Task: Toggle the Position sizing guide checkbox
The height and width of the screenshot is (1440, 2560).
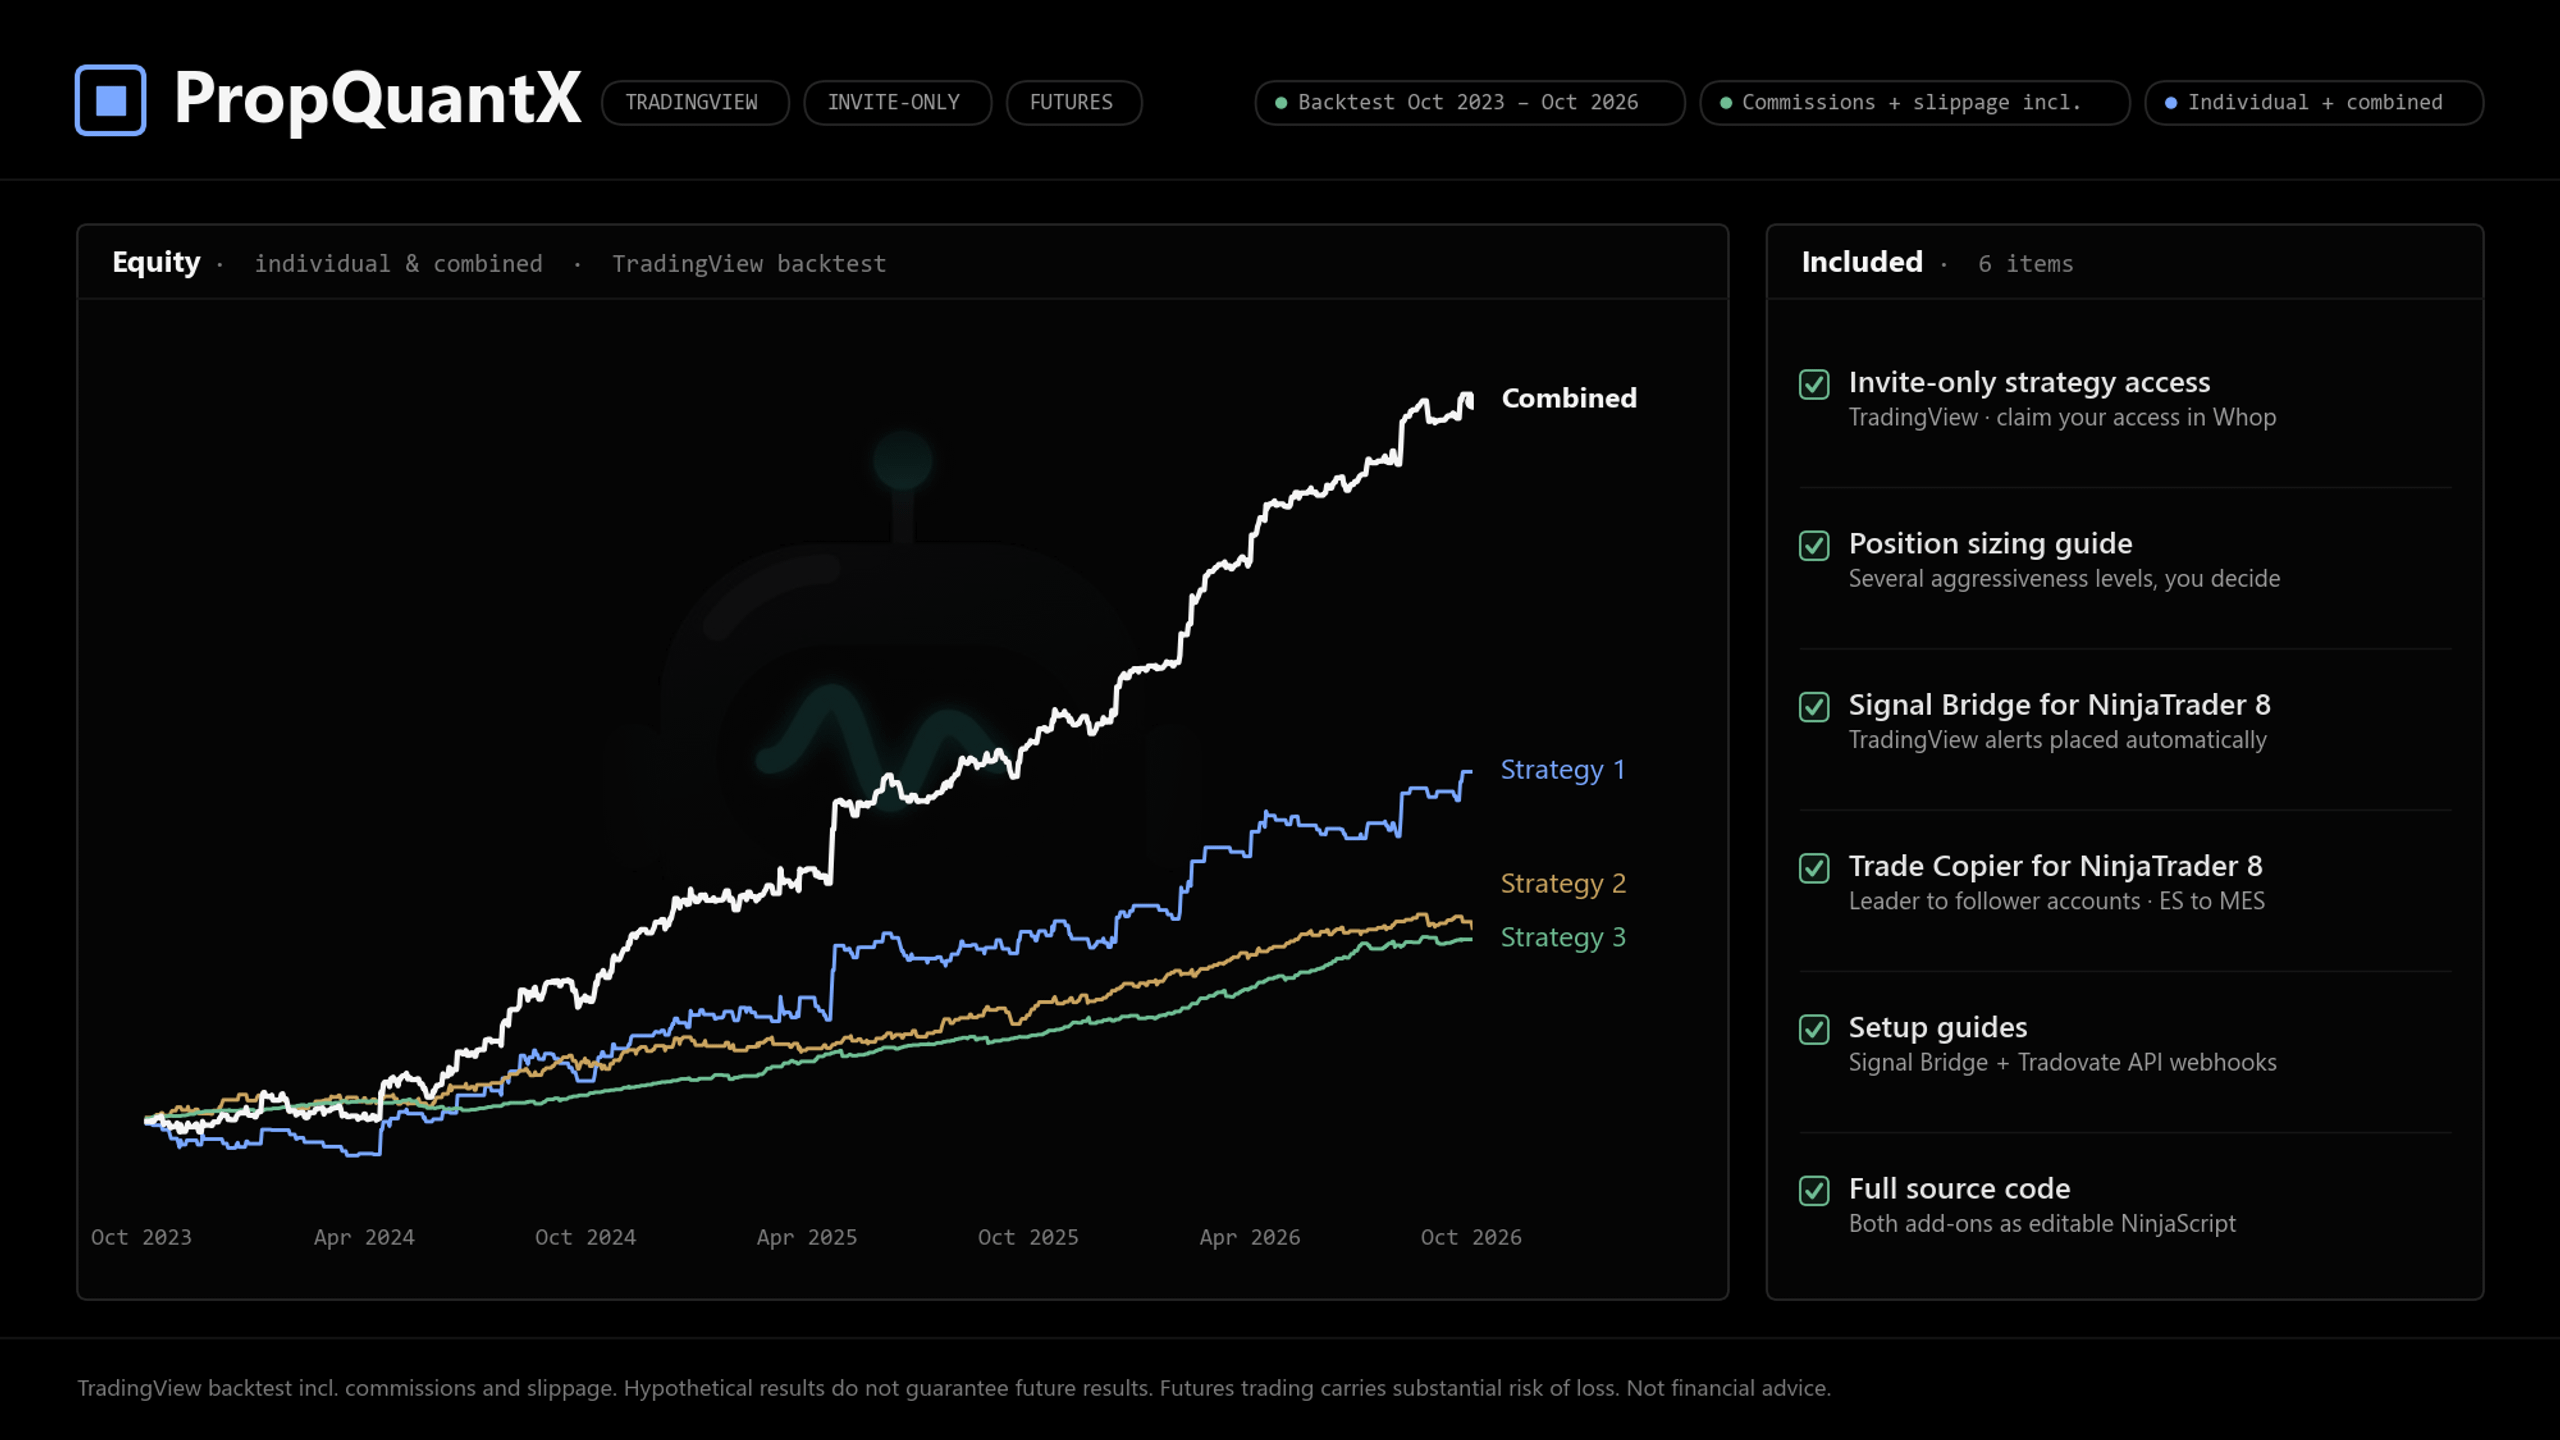Action: click(x=1814, y=545)
